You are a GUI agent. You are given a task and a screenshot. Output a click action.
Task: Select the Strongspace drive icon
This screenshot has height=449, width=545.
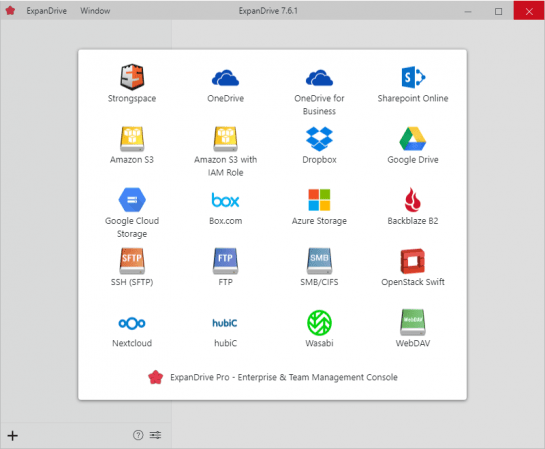click(x=132, y=77)
